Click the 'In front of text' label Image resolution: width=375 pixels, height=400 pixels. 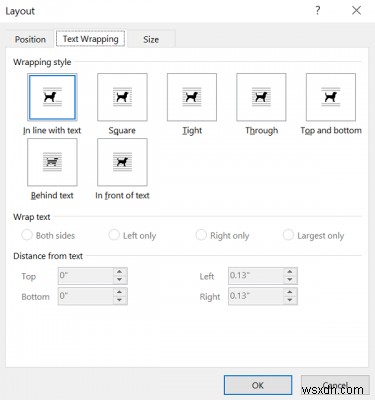coord(122,195)
